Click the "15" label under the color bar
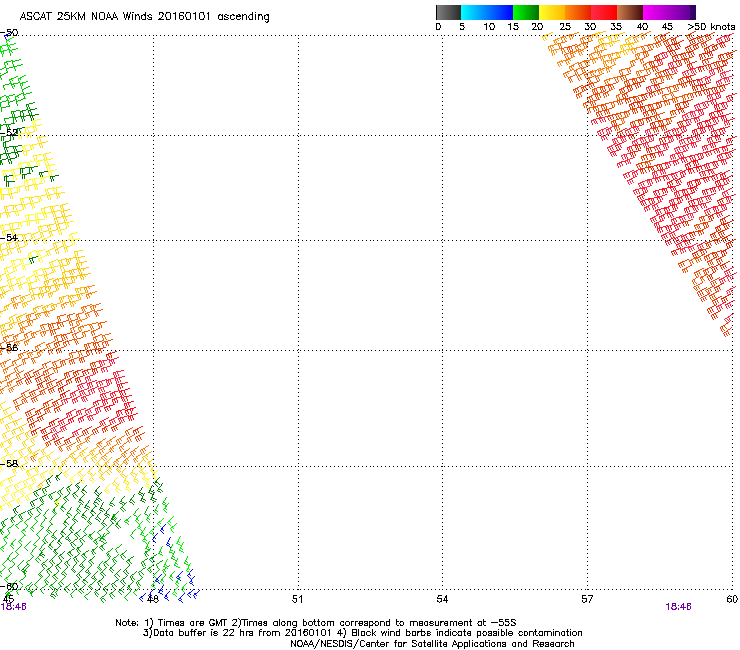Screen dimensions: 740x650 click(x=513, y=27)
